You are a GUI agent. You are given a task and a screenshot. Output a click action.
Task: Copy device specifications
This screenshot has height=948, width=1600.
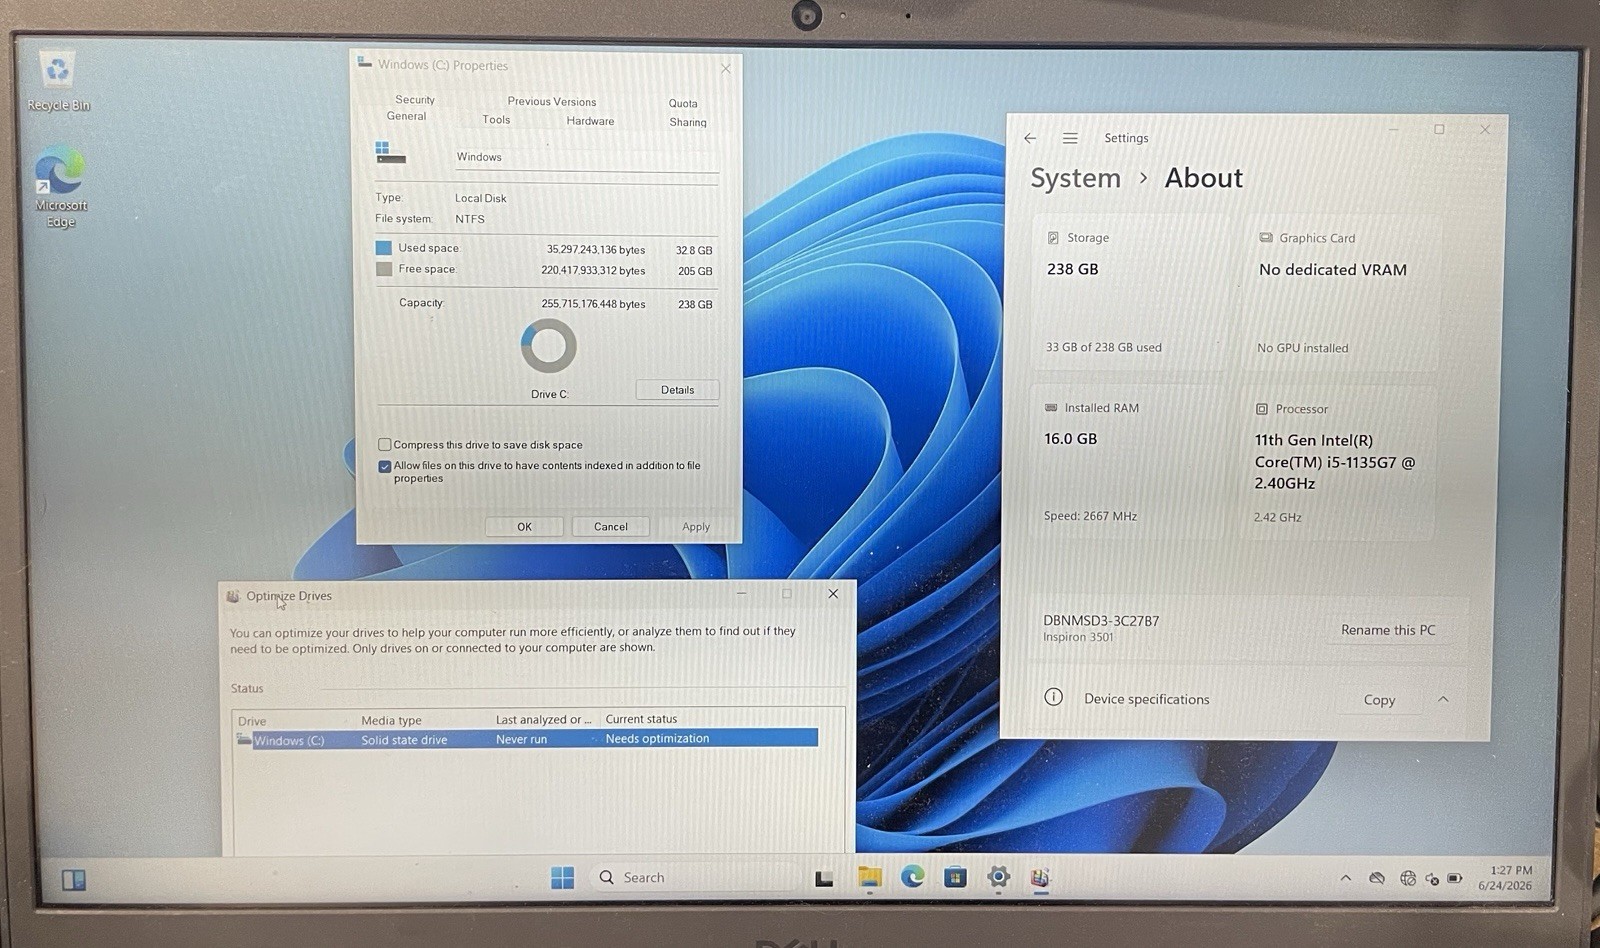(x=1379, y=700)
